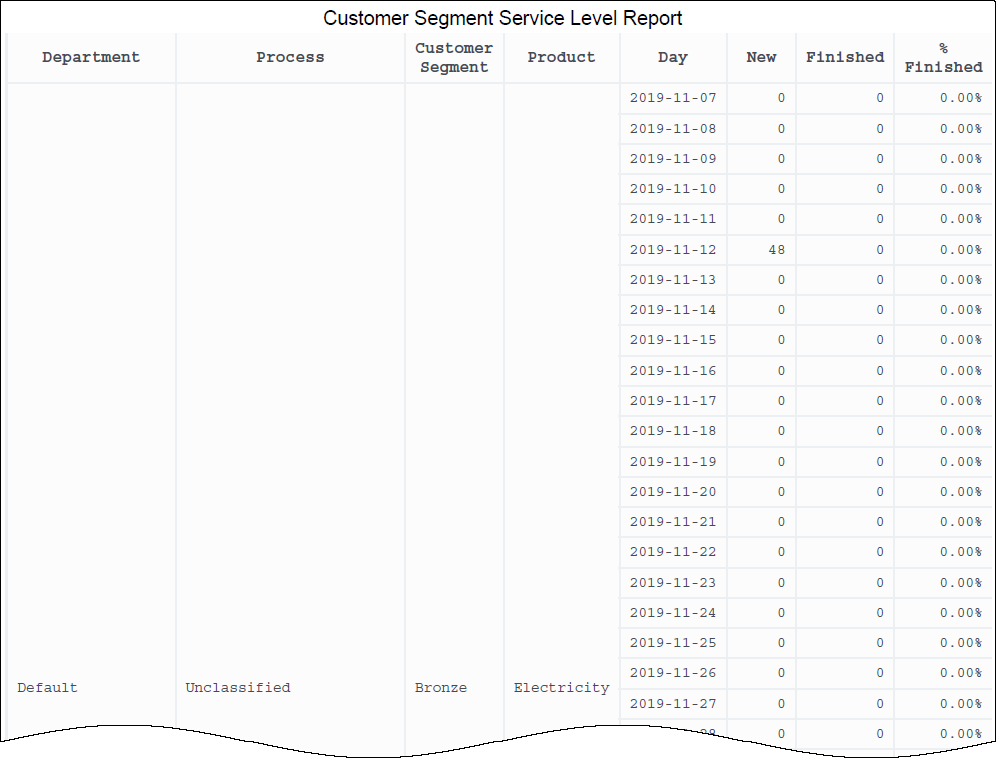Click the New column header
This screenshot has height=759, width=996.
coord(761,58)
